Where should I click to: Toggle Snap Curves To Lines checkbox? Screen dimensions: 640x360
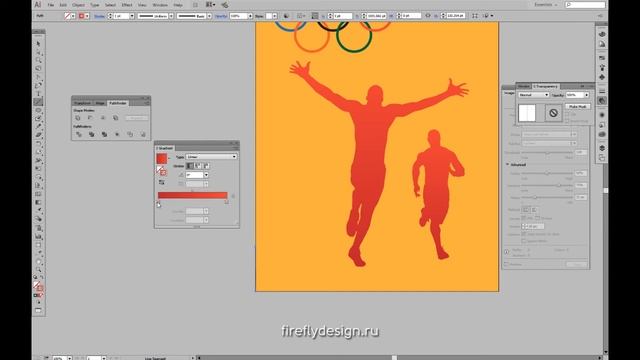click(x=524, y=234)
